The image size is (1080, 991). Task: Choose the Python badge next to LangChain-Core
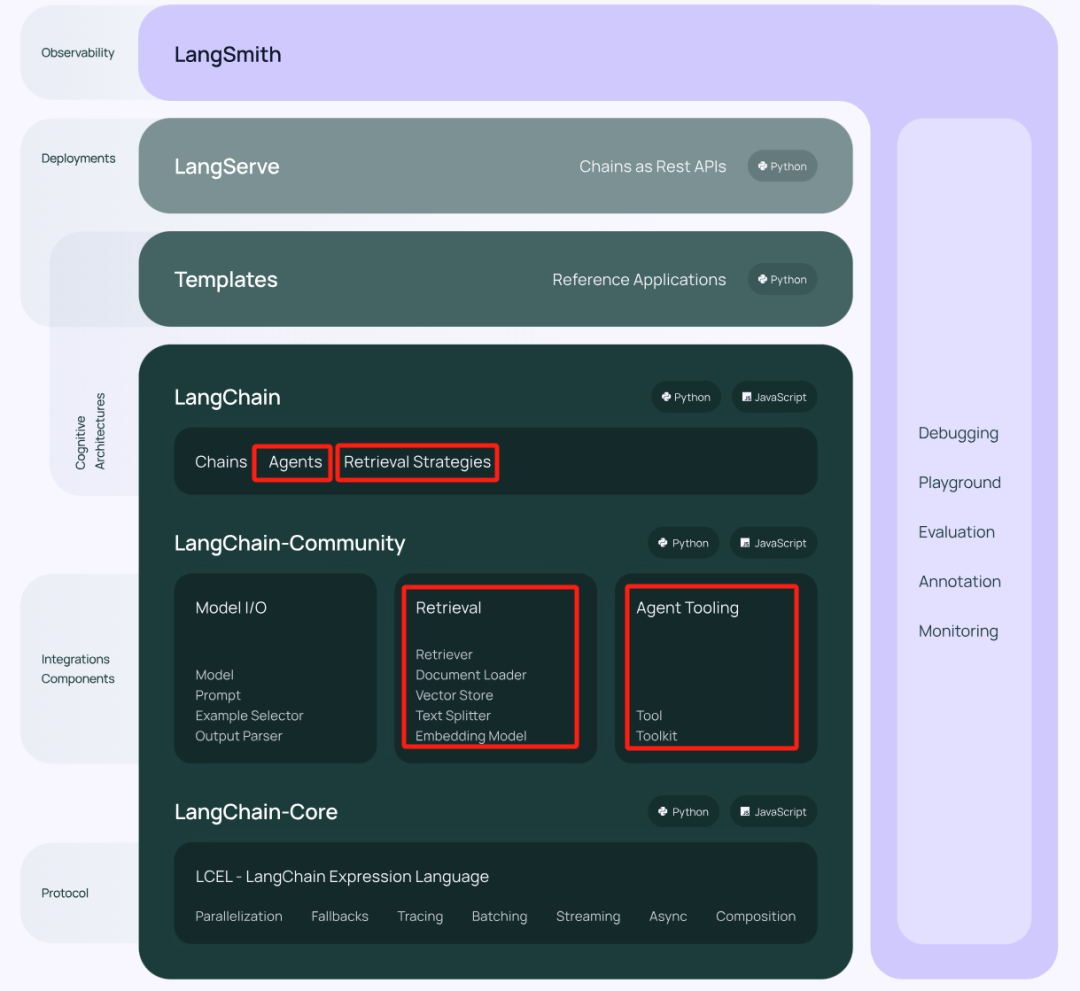pos(683,811)
